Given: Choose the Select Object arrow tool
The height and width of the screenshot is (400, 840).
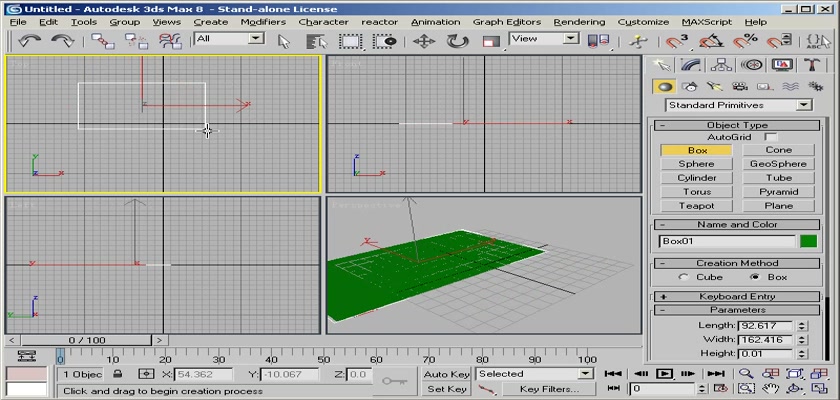Looking at the screenshot, I should click(284, 42).
